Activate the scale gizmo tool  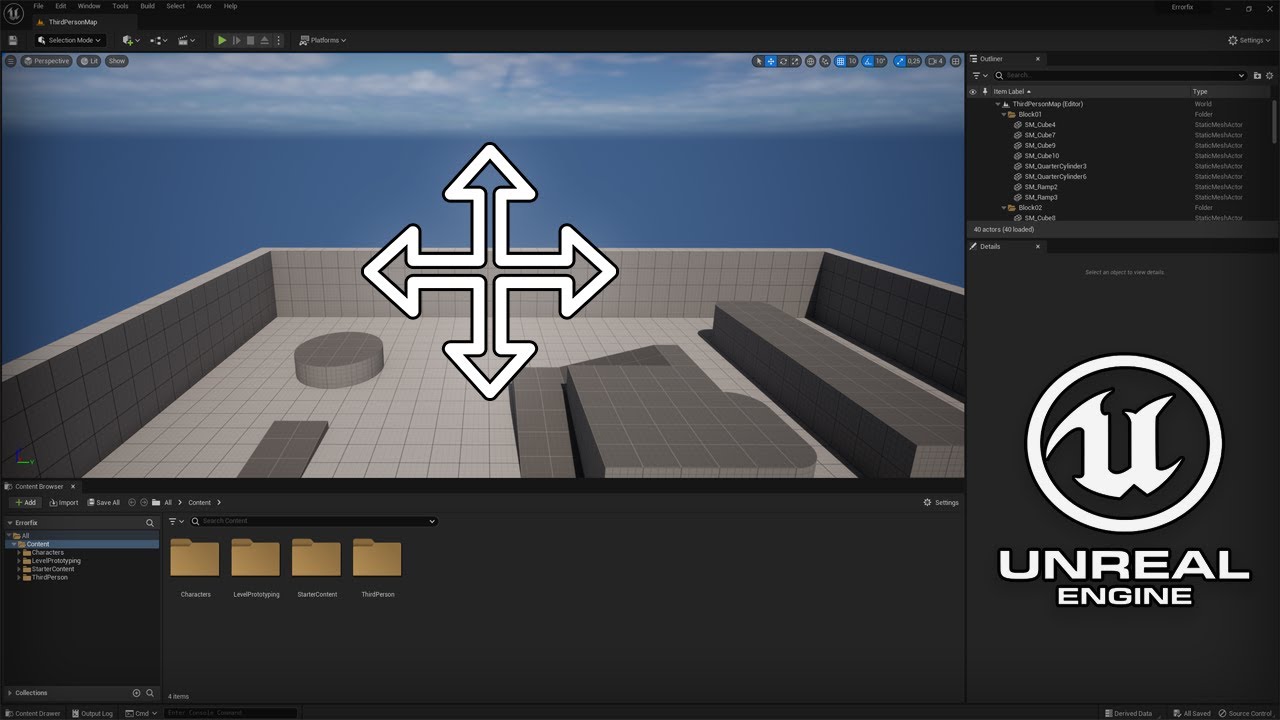(x=795, y=61)
